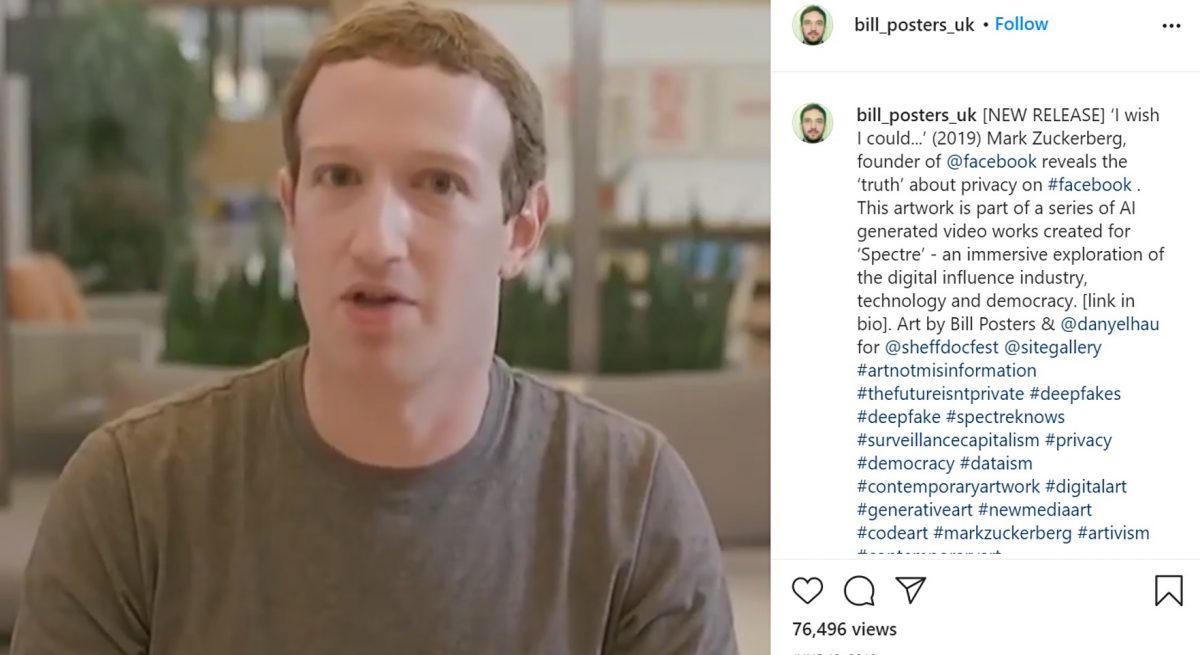This screenshot has height=655, width=1200.
Task: Share the post with the paper plane icon
Action: (x=910, y=590)
